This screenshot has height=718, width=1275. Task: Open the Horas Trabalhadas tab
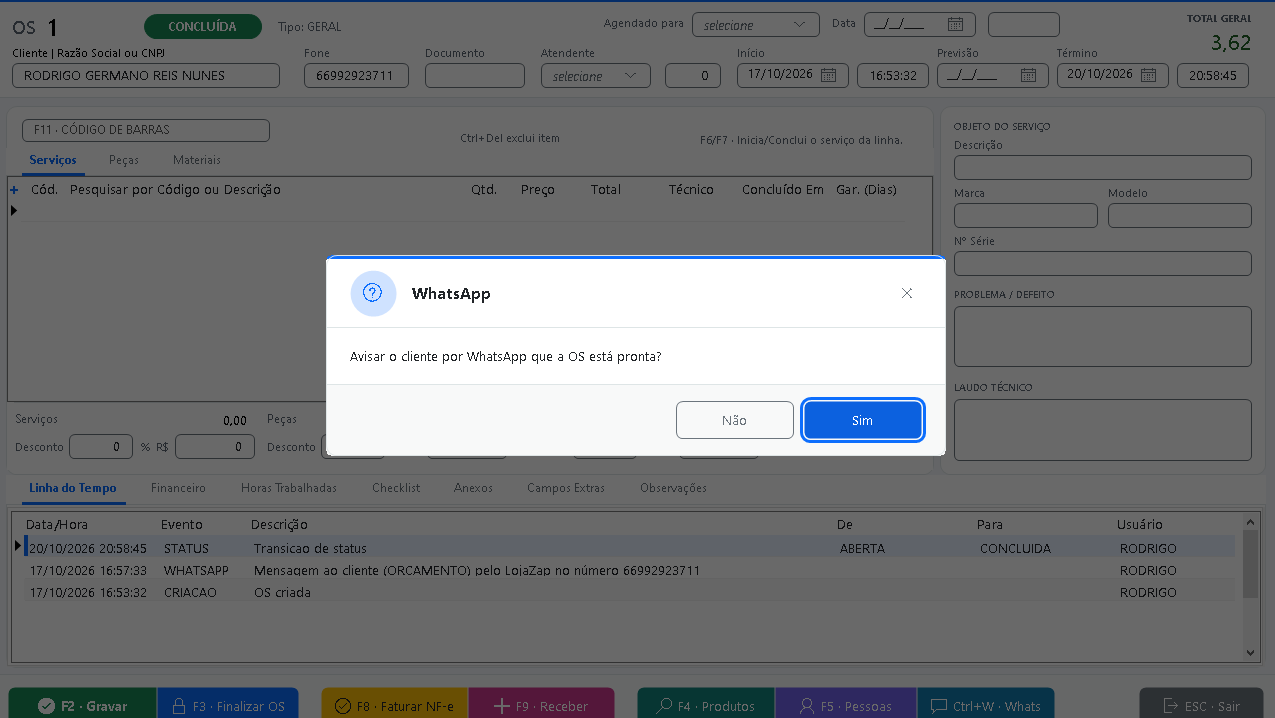pyautogui.click(x=289, y=488)
